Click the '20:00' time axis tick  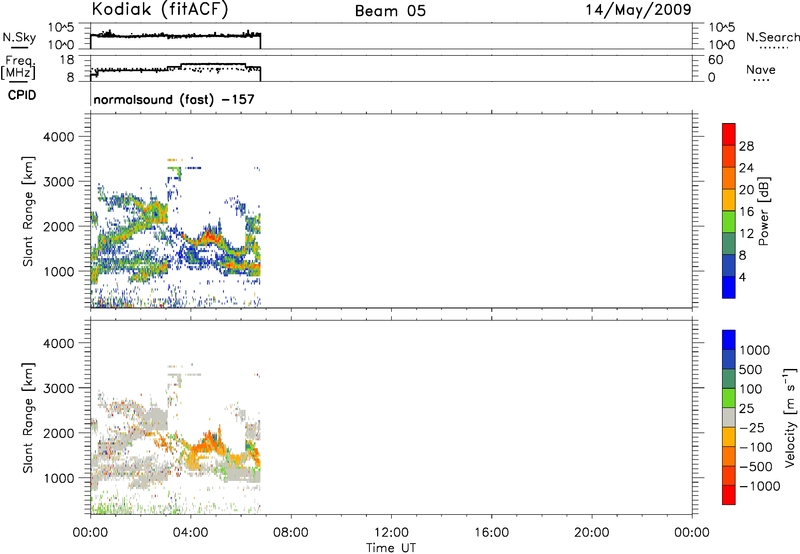pos(591,533)
